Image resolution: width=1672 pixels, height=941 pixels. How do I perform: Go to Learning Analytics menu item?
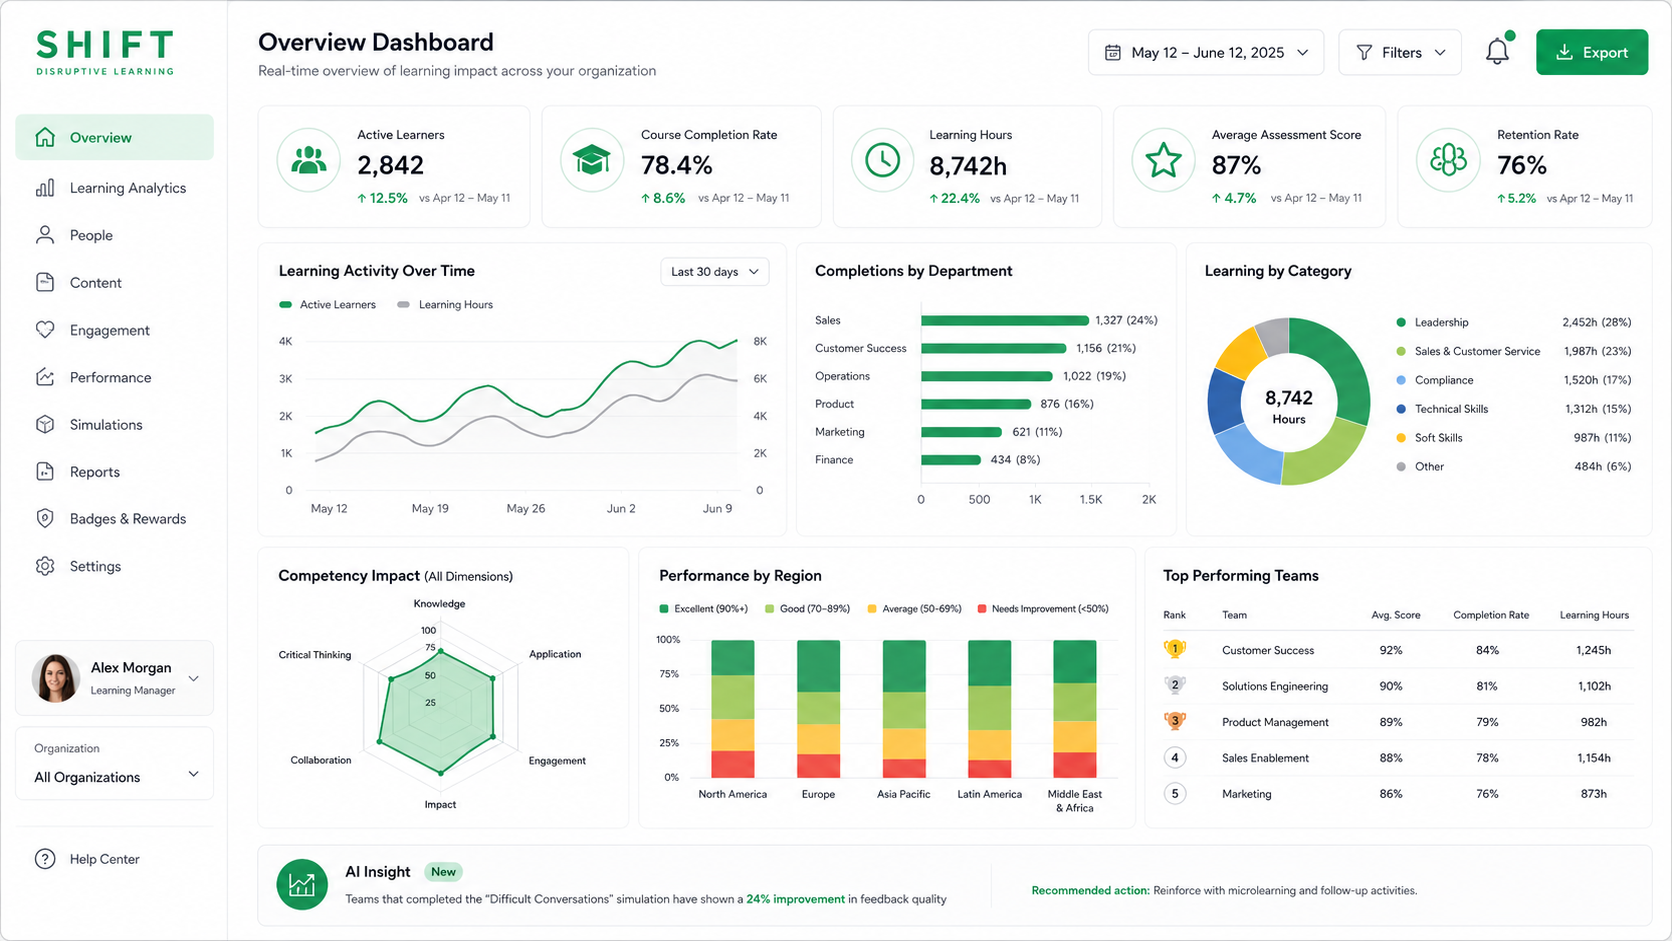pyautogui.click(x=114, y=188)
